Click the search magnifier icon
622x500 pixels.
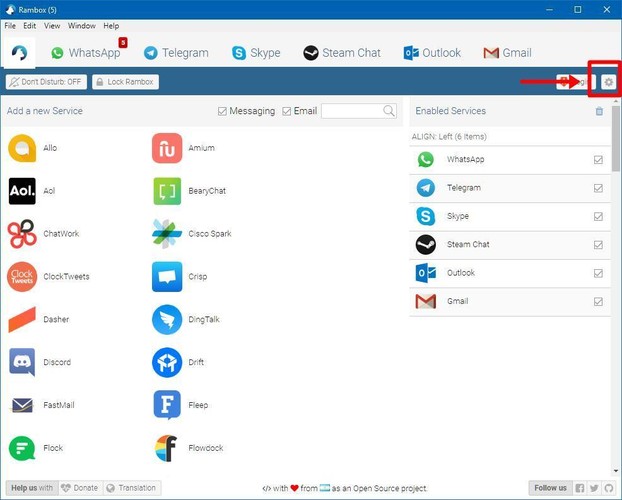point(389,111)
